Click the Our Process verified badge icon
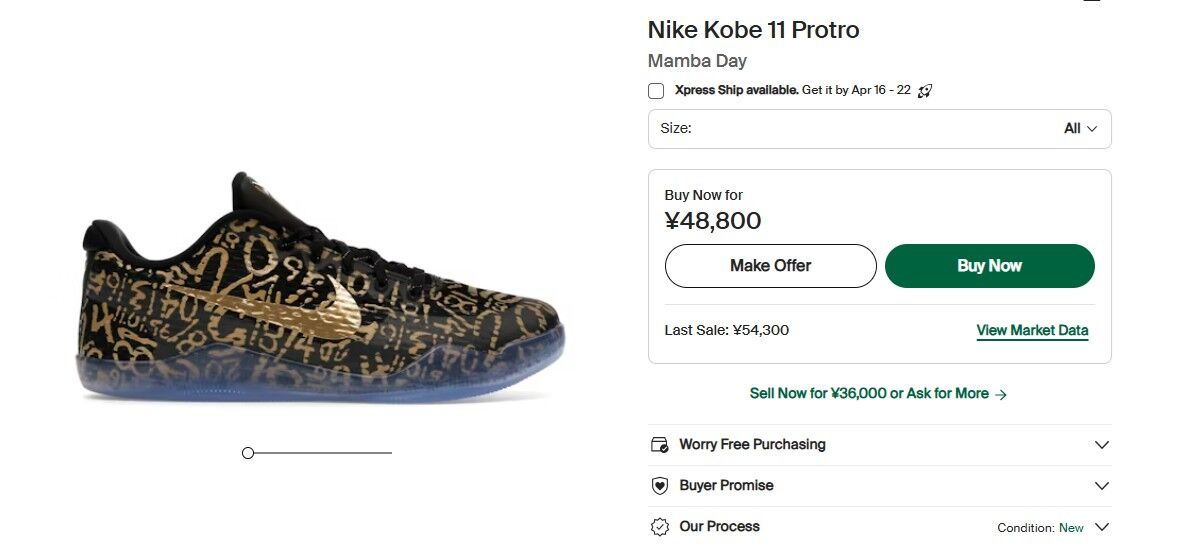1183x558 pixels. click(659, 527)
